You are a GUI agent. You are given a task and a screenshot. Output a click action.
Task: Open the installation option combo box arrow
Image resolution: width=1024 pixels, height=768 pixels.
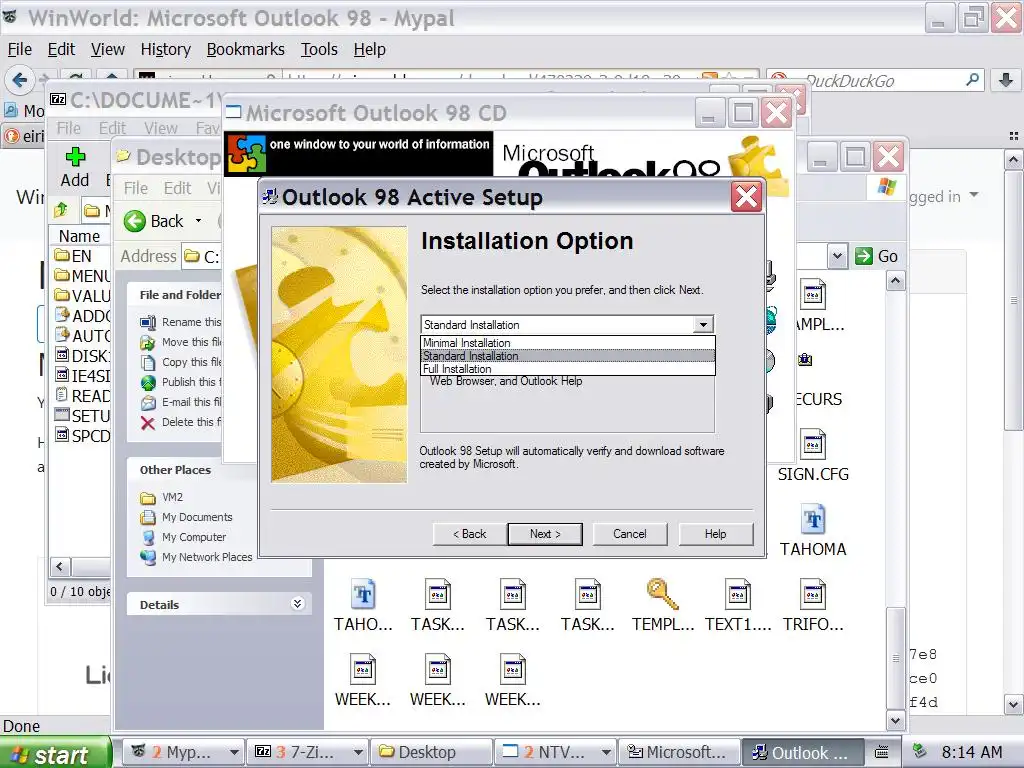(703, 325)
